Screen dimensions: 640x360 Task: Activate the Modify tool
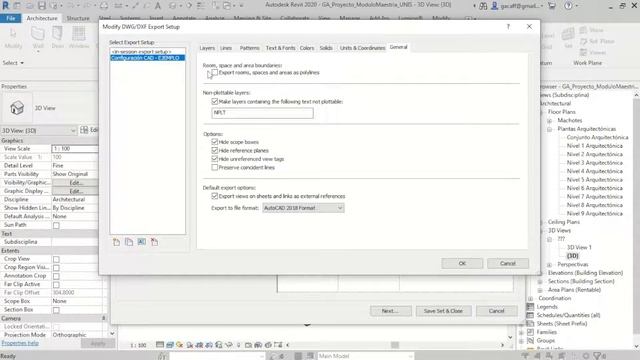coord(13,37)
